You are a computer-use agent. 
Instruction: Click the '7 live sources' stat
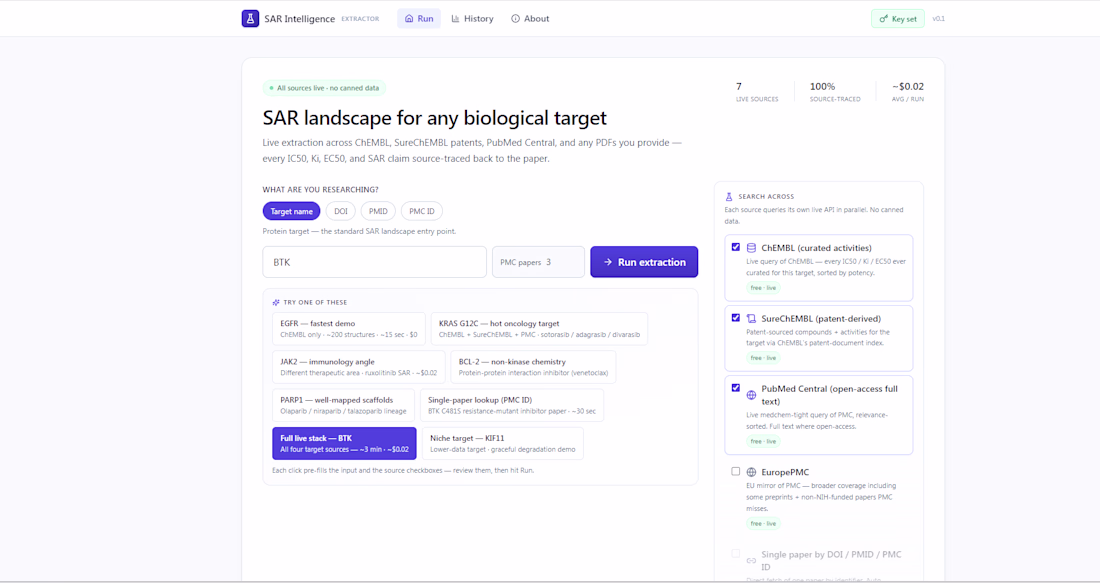757,92
